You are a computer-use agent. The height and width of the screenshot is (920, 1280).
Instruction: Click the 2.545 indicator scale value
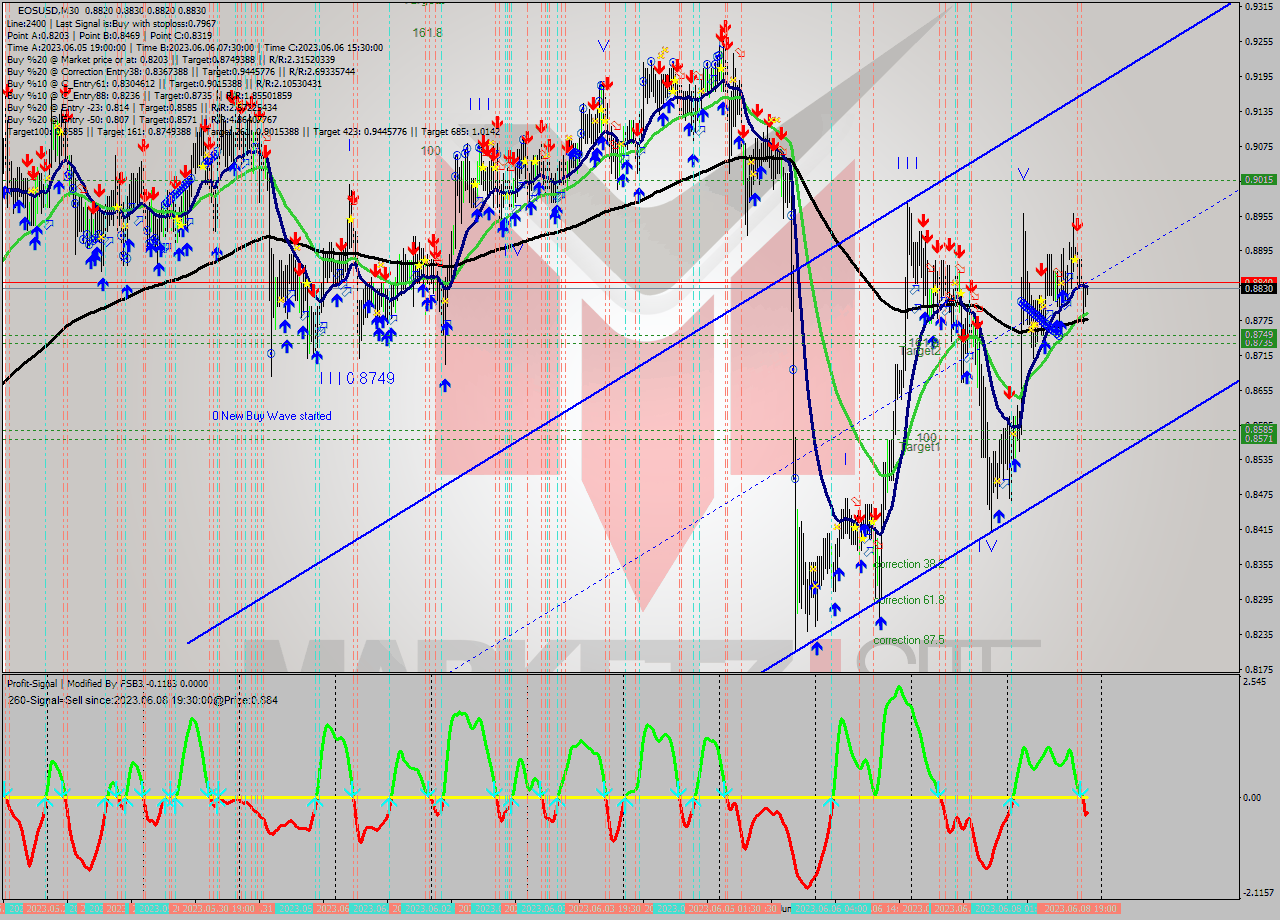[1254, 682]
